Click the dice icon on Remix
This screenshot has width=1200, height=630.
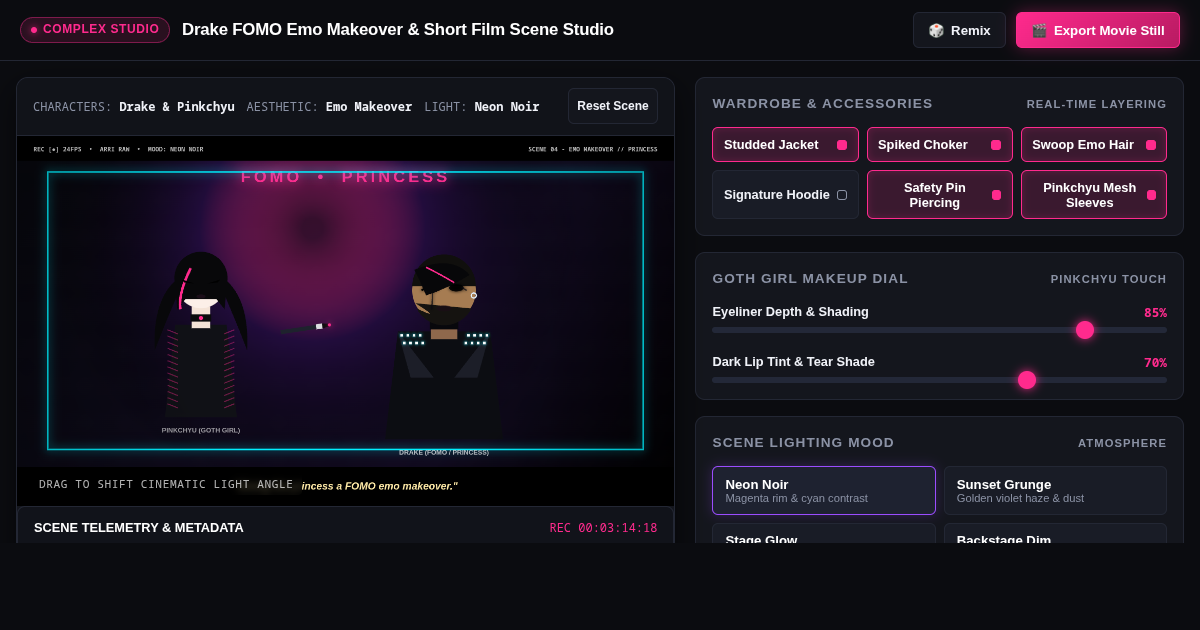[x=936, y=30]
